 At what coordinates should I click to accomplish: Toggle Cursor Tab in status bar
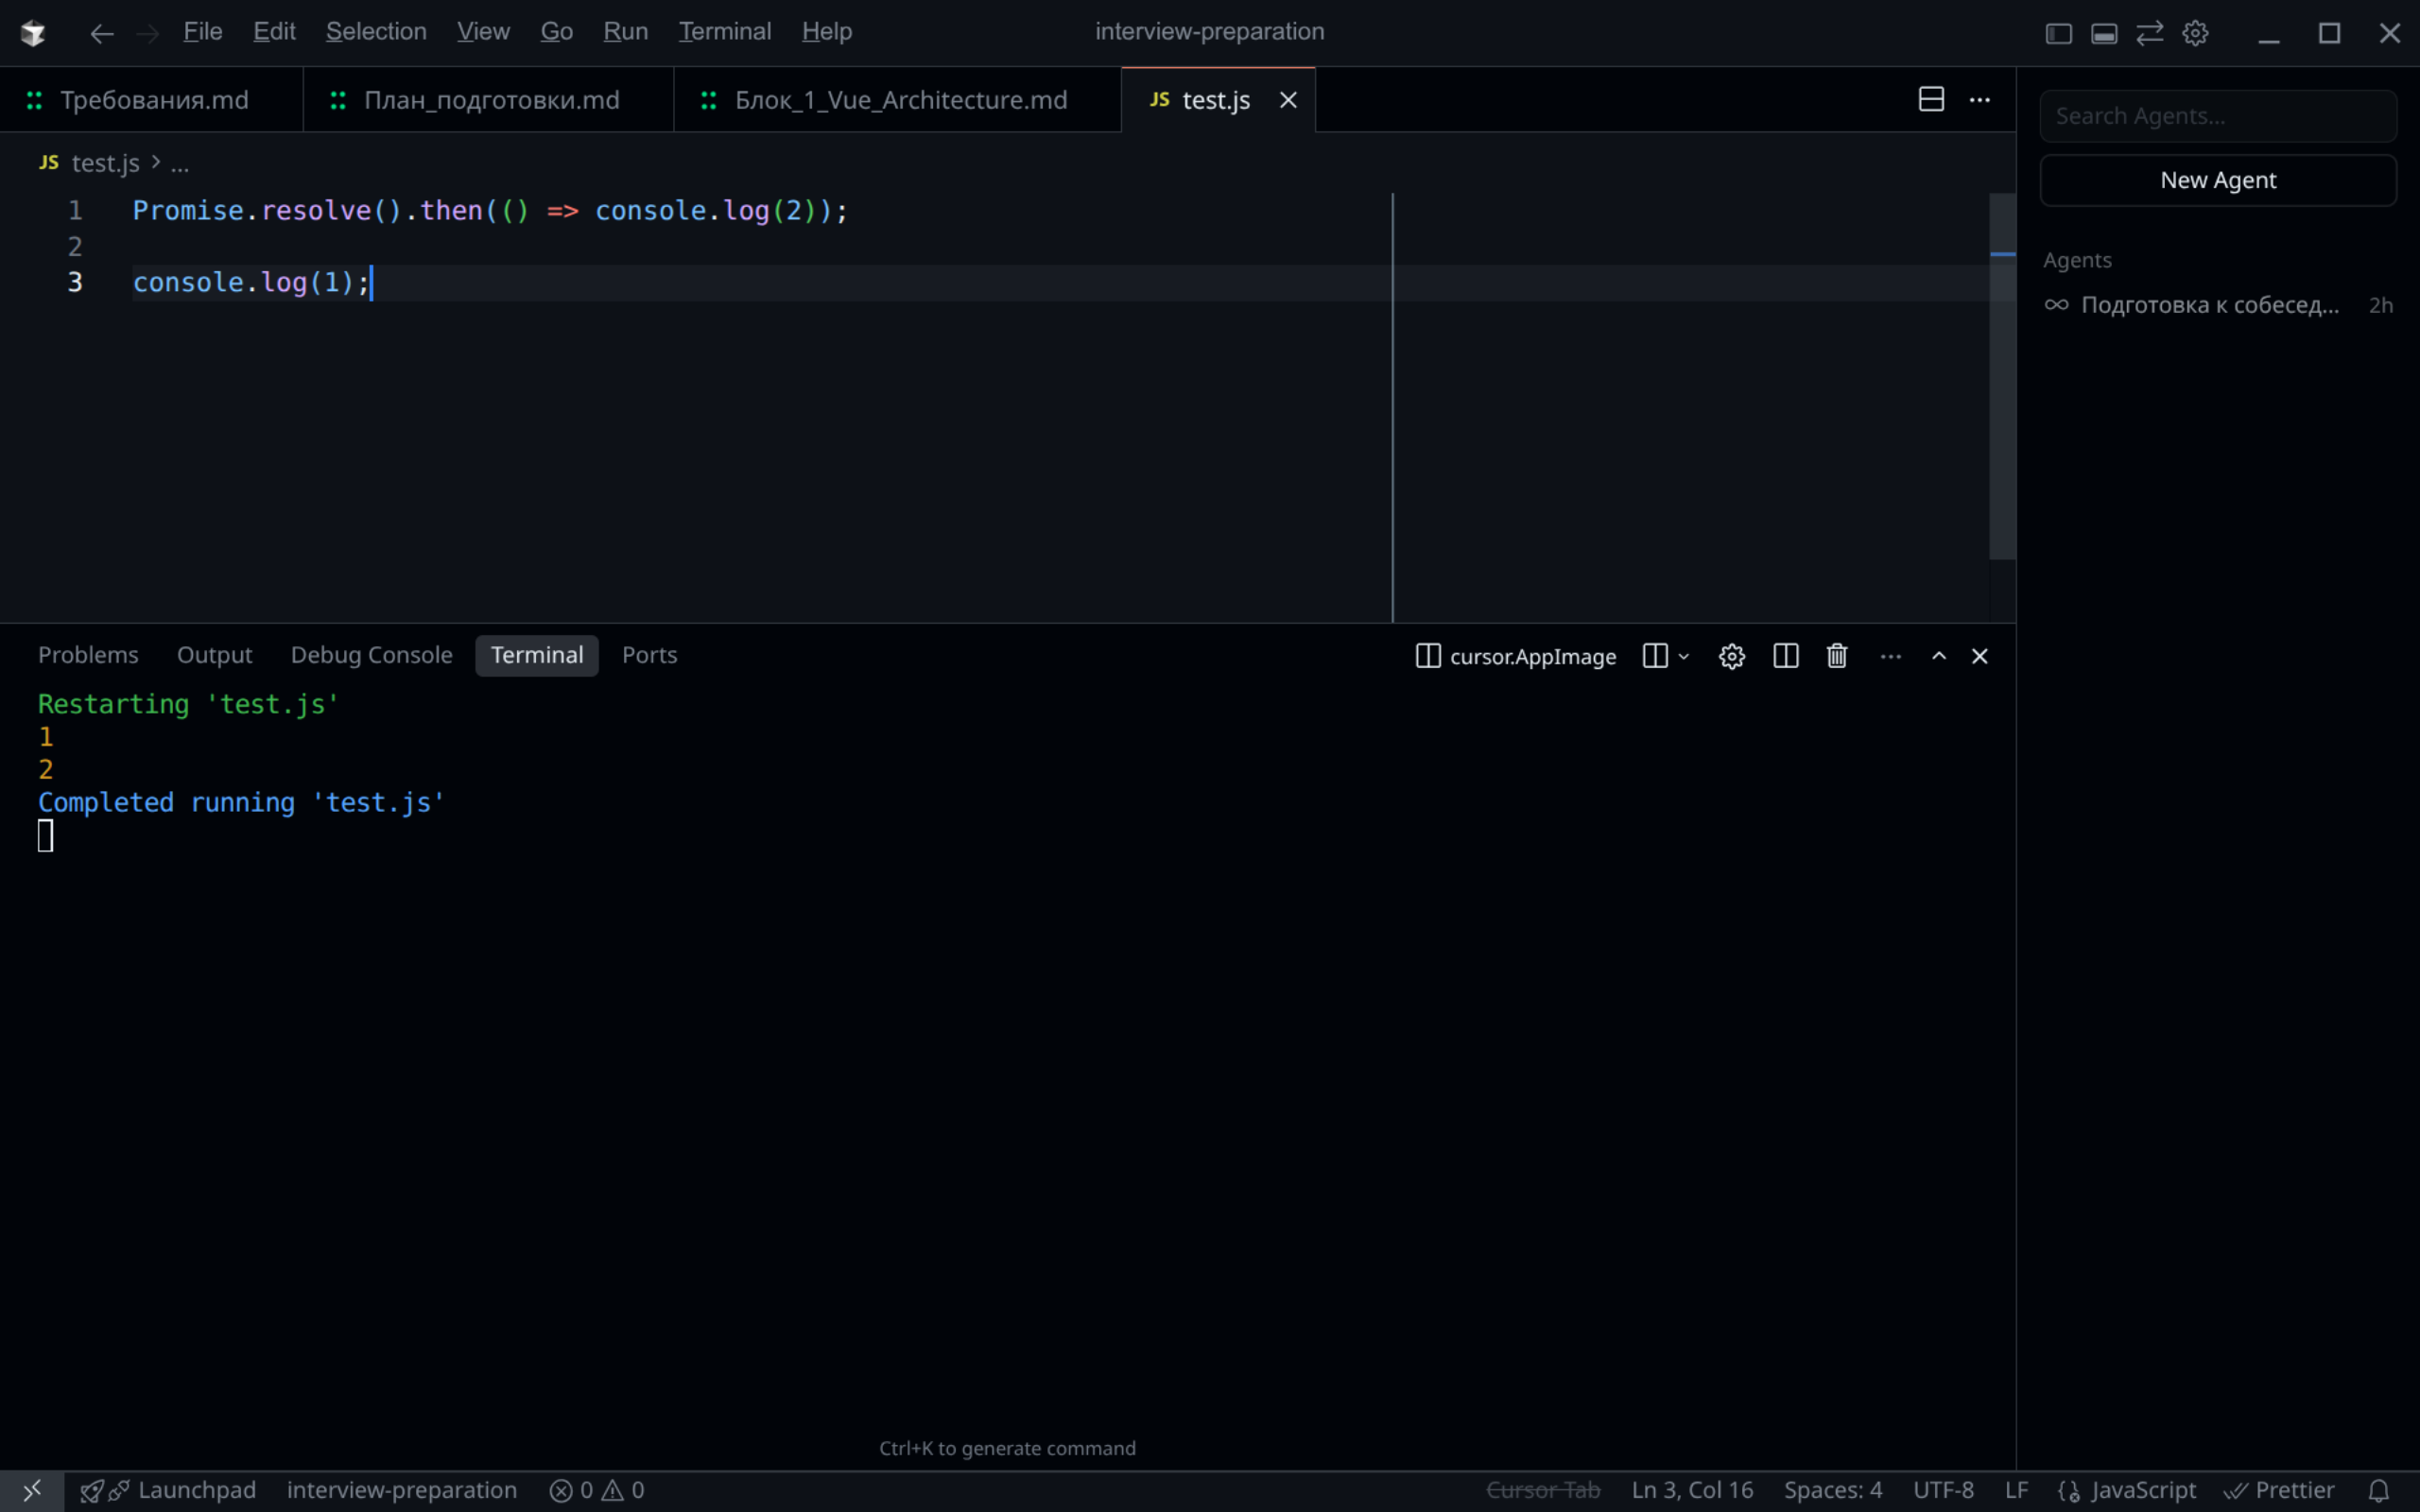[1542, 1490]
